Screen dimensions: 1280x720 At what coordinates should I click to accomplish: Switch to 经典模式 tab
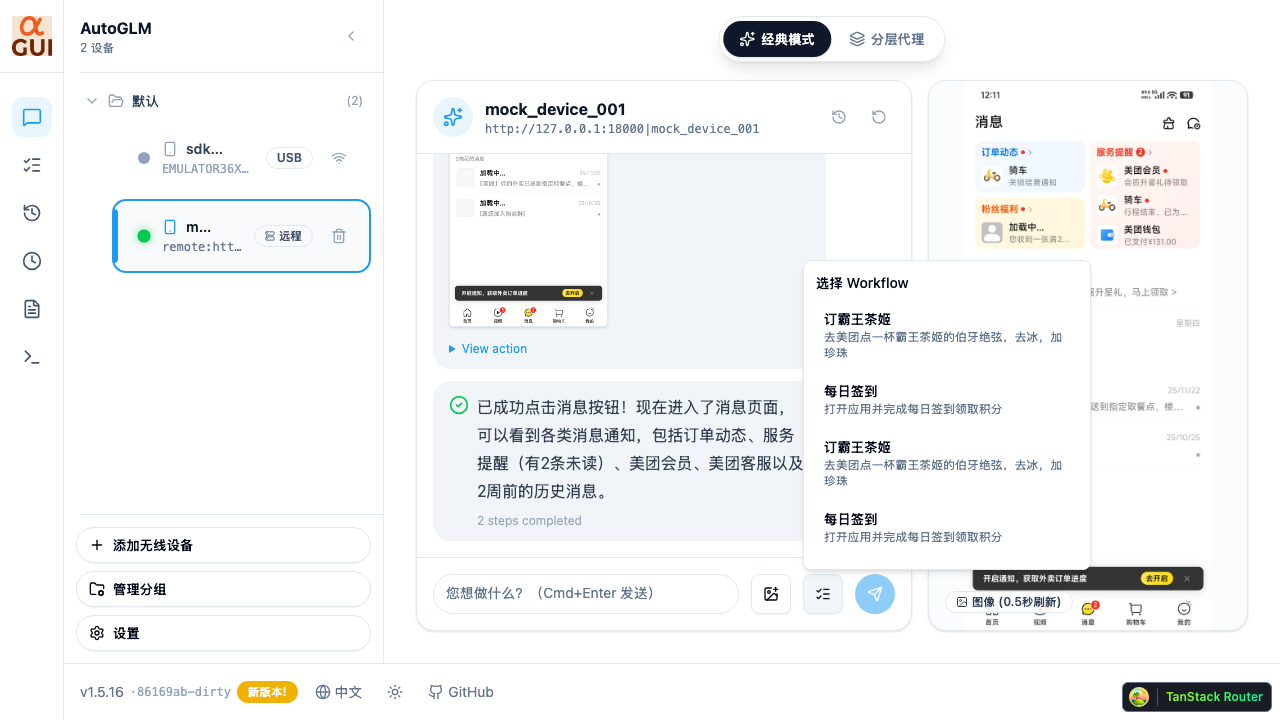click(777, 40)
